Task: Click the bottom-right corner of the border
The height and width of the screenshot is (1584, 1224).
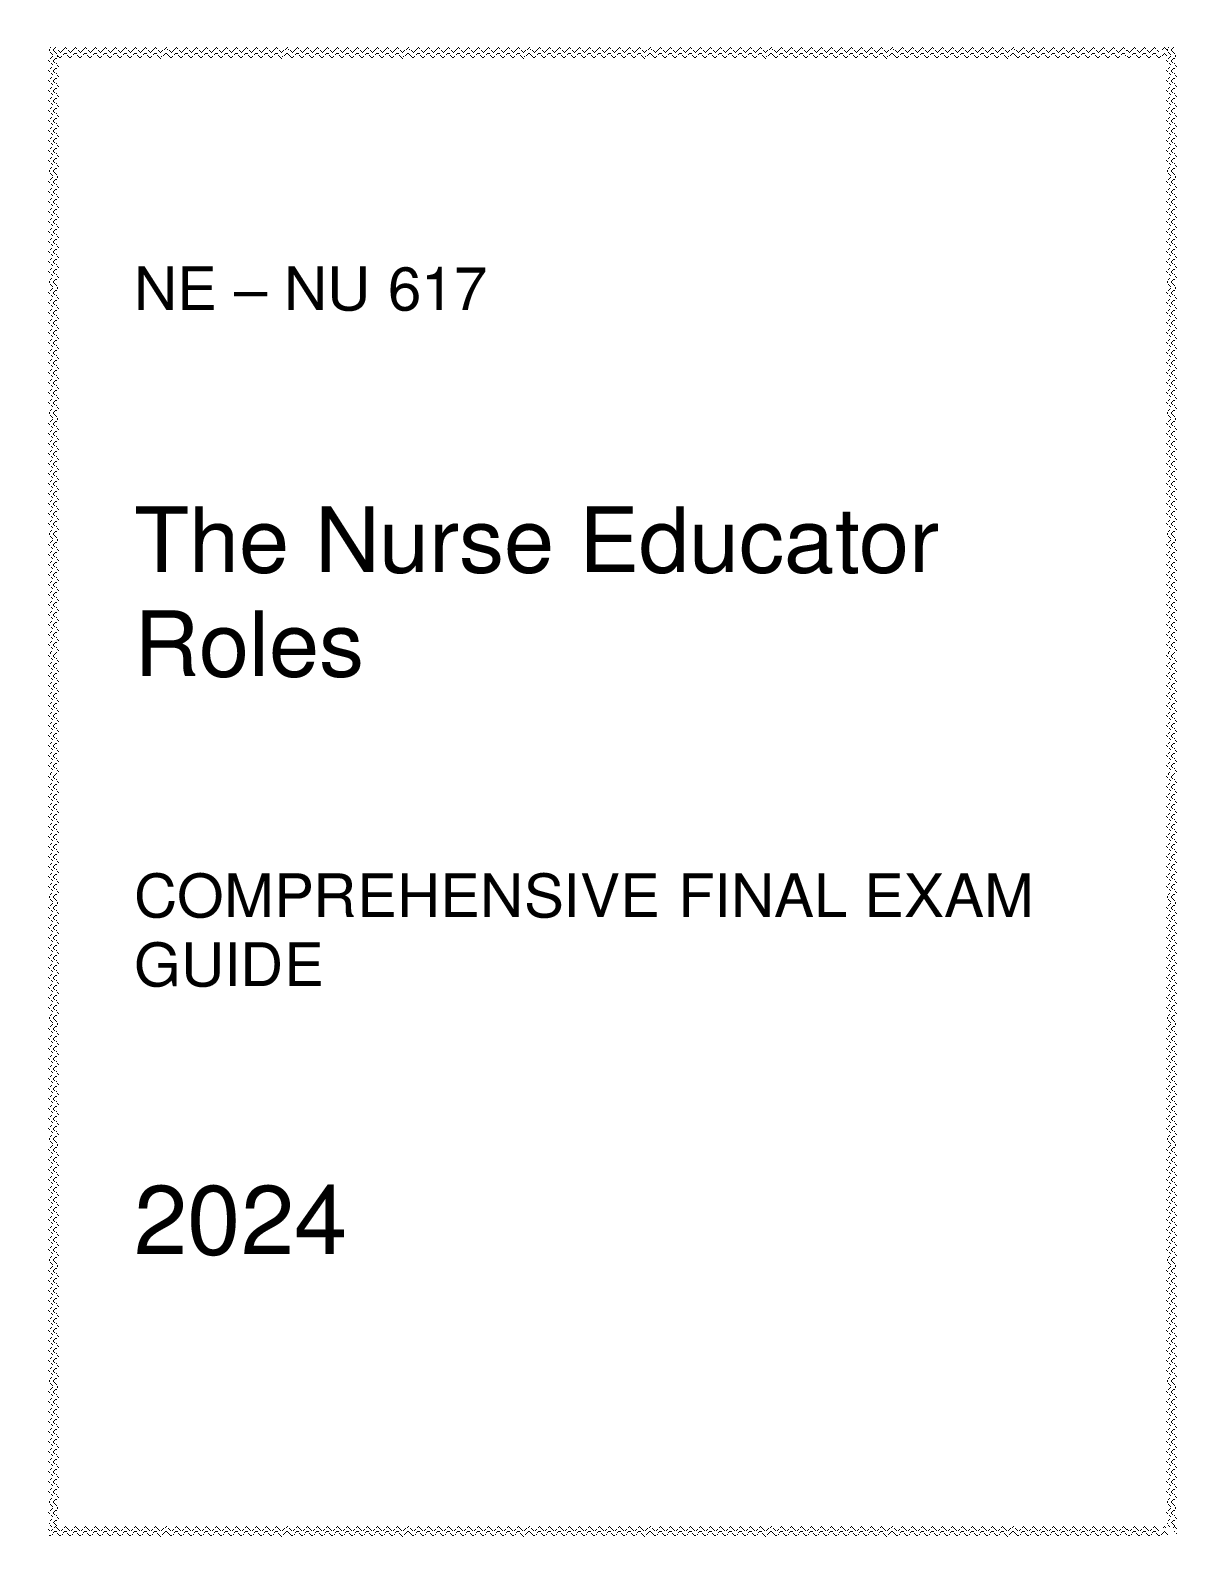Action: coord(1171,1531)
